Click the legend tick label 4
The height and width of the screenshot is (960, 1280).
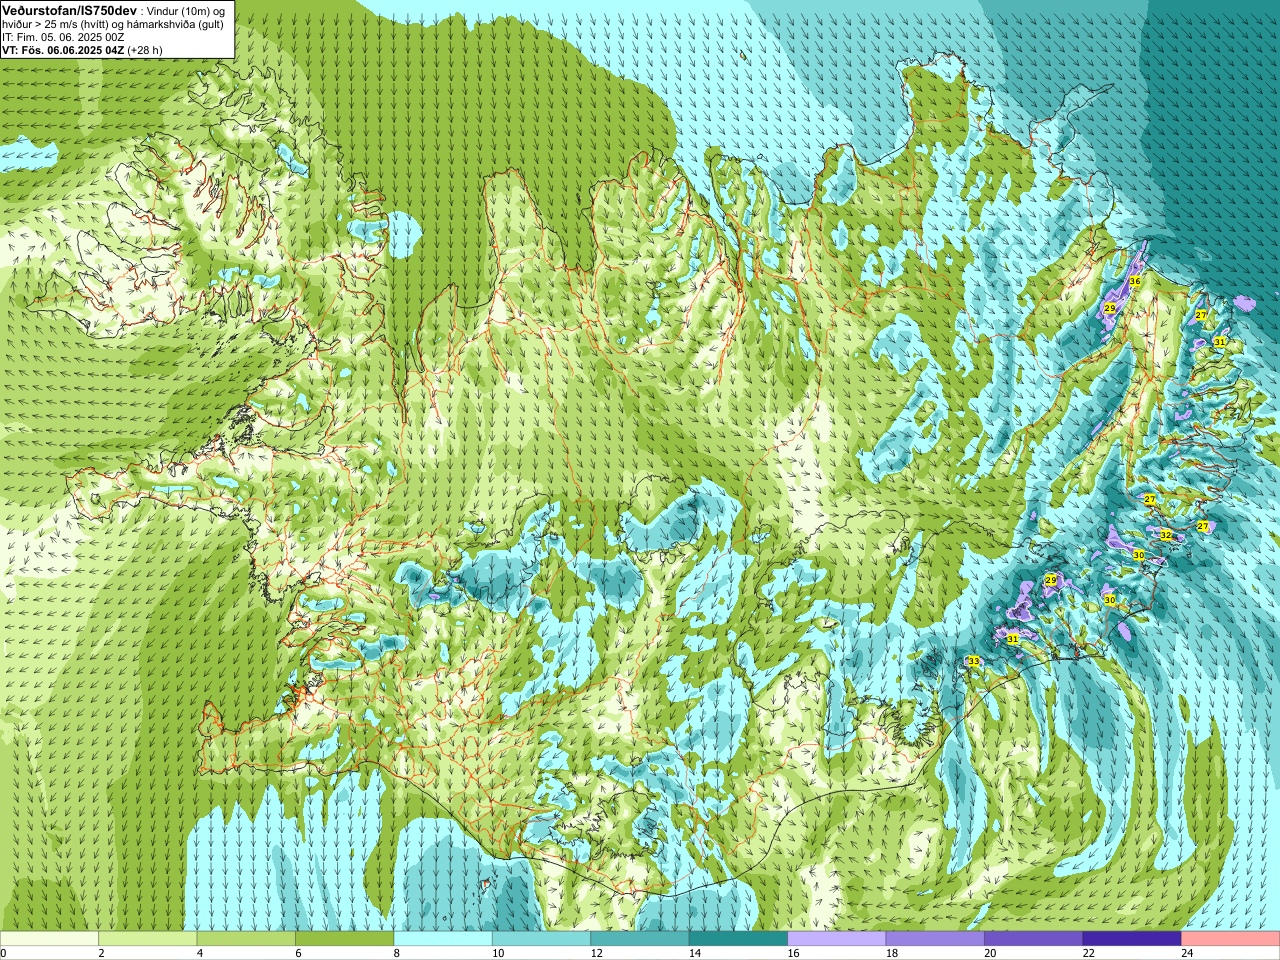[x=200, y=953]
